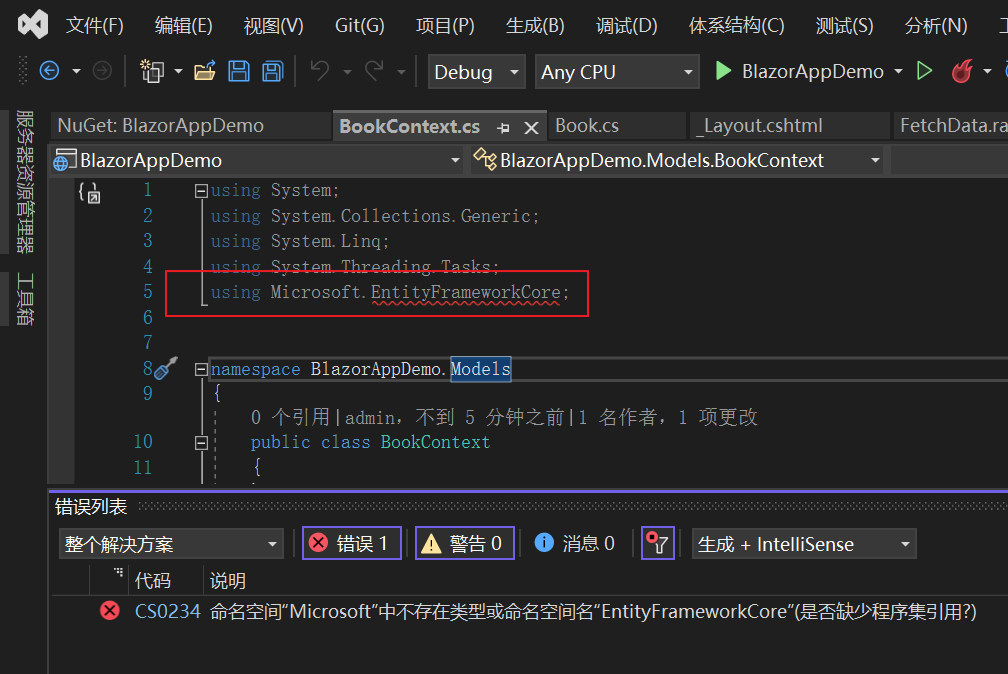Open the 服务器资源管理器 side panel
The image size is (1008, 674).
tap(24, 181)
